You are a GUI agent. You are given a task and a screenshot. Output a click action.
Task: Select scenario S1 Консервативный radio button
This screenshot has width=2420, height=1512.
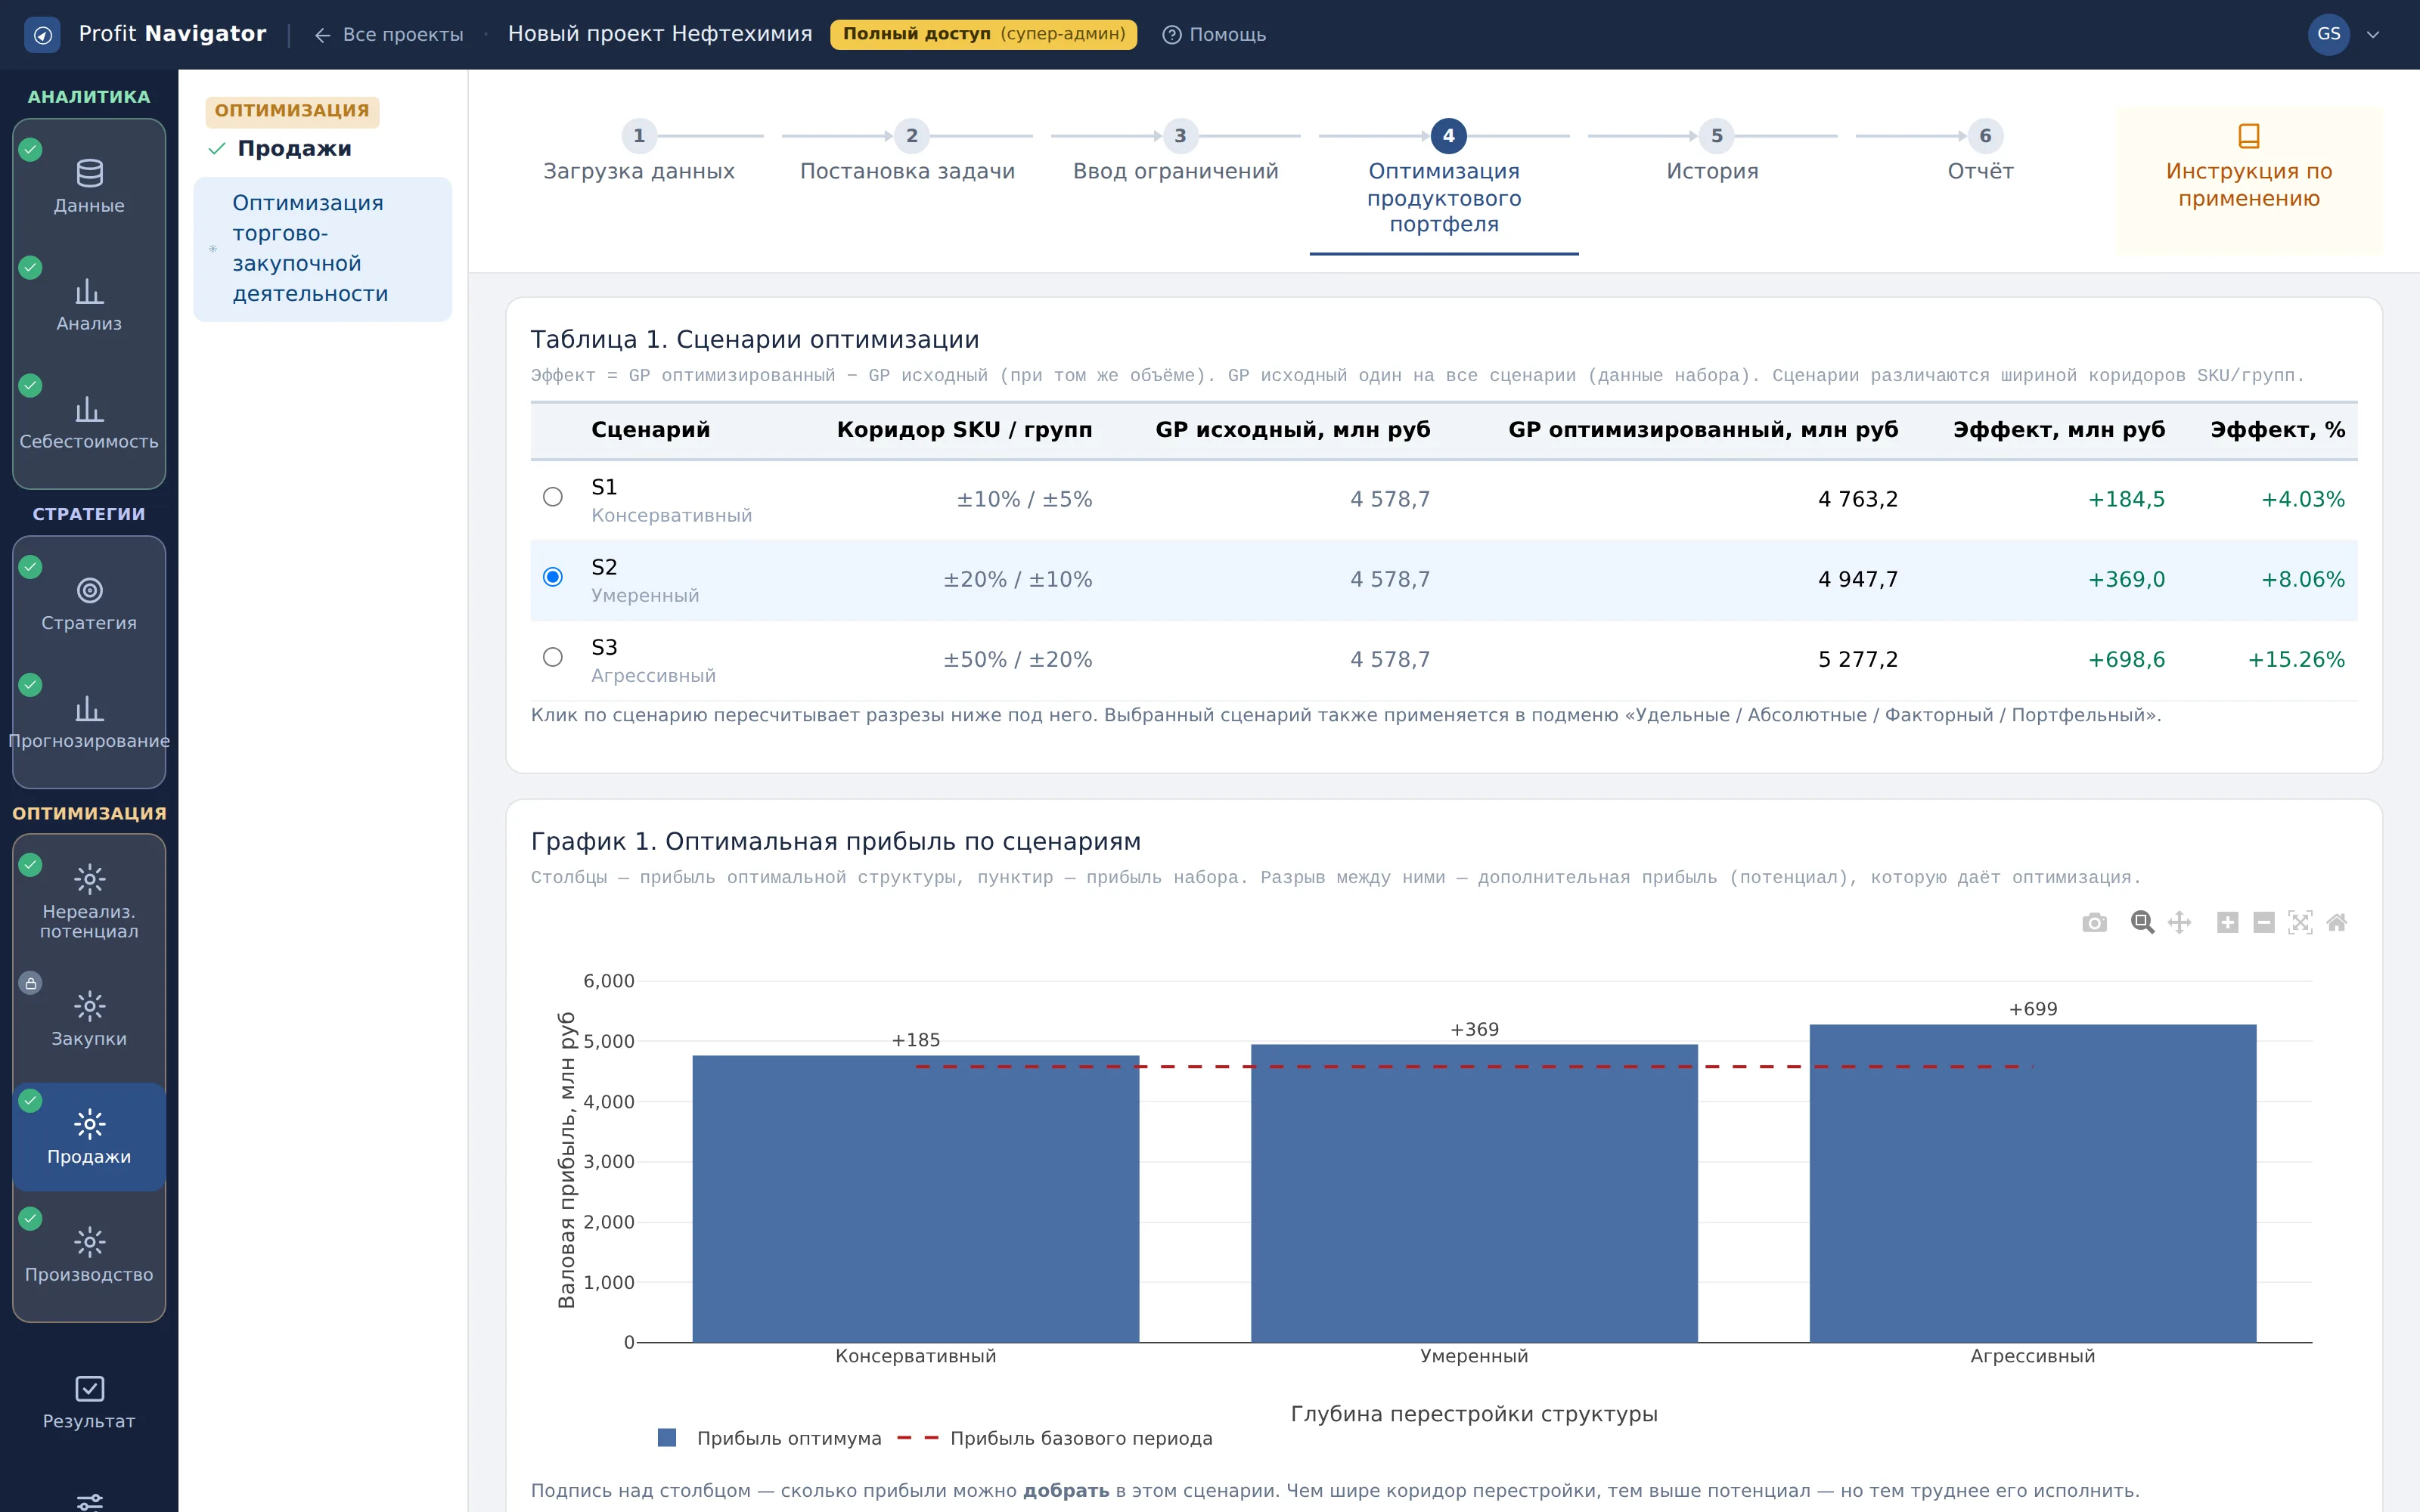tap(553, 497)
